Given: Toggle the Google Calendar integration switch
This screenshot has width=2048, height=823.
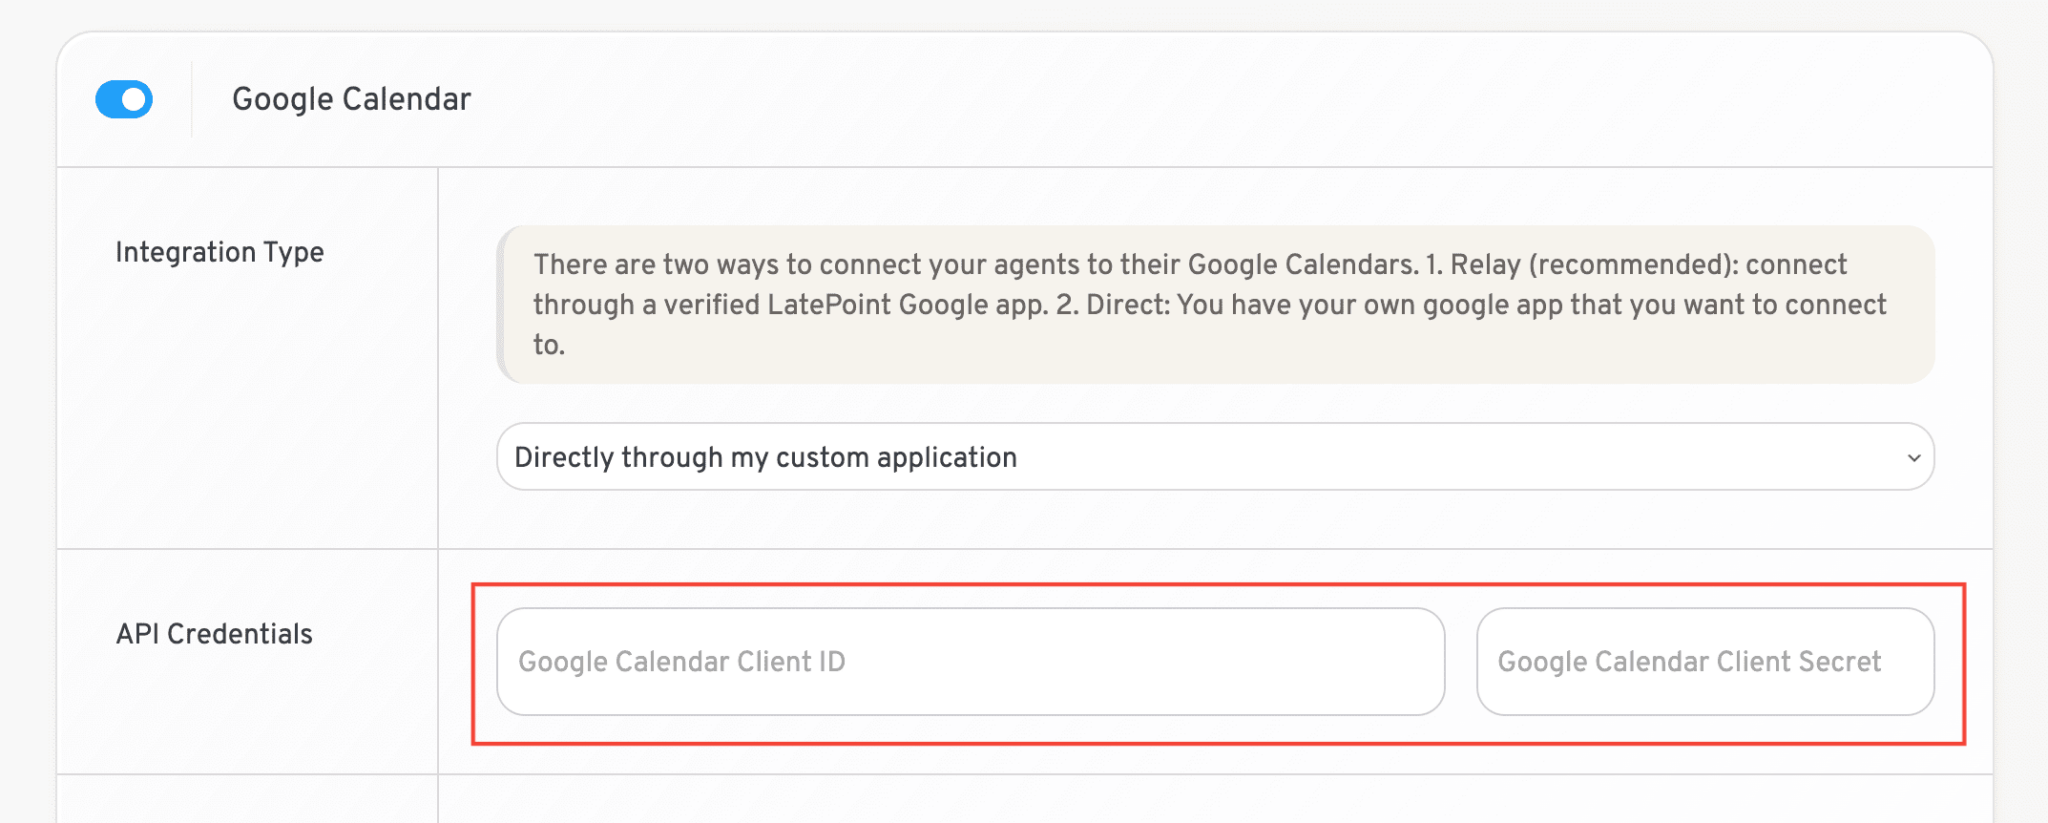Looking at the screenshot, I should coord(123,98).
